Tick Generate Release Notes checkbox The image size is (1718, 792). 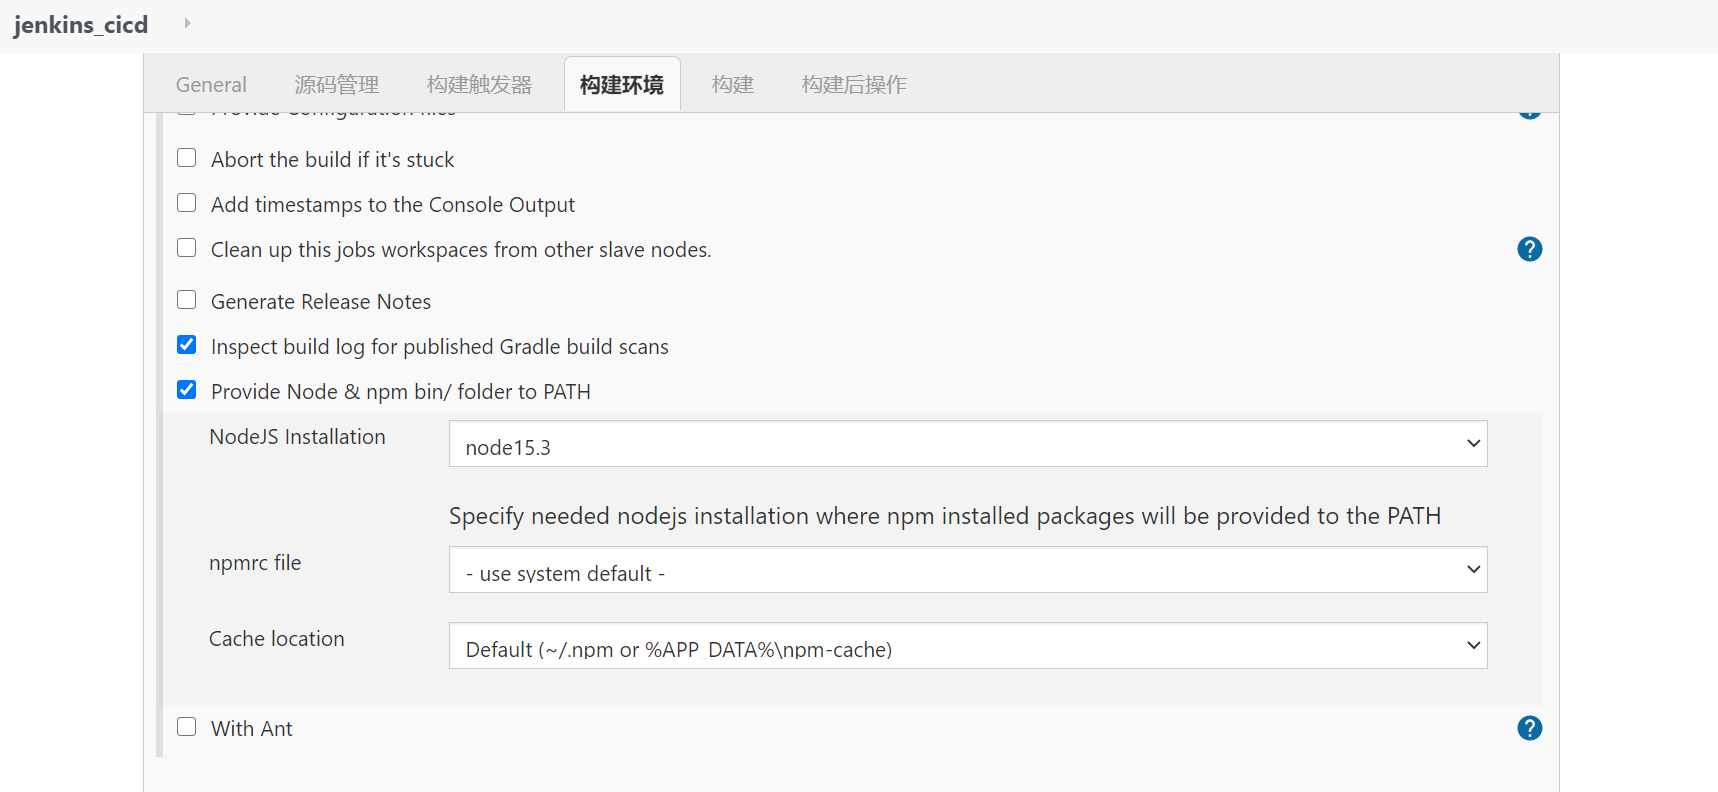[x=187, y=300]
